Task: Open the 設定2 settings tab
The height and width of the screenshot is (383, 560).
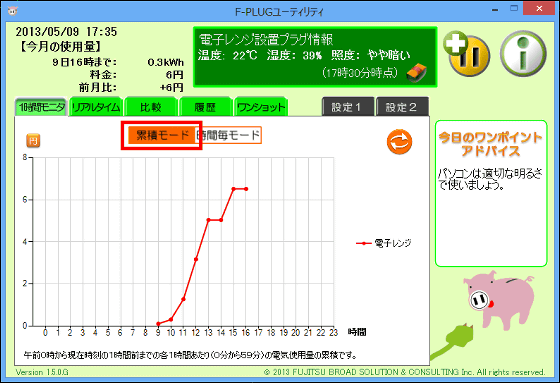Action: pos(402,106)
